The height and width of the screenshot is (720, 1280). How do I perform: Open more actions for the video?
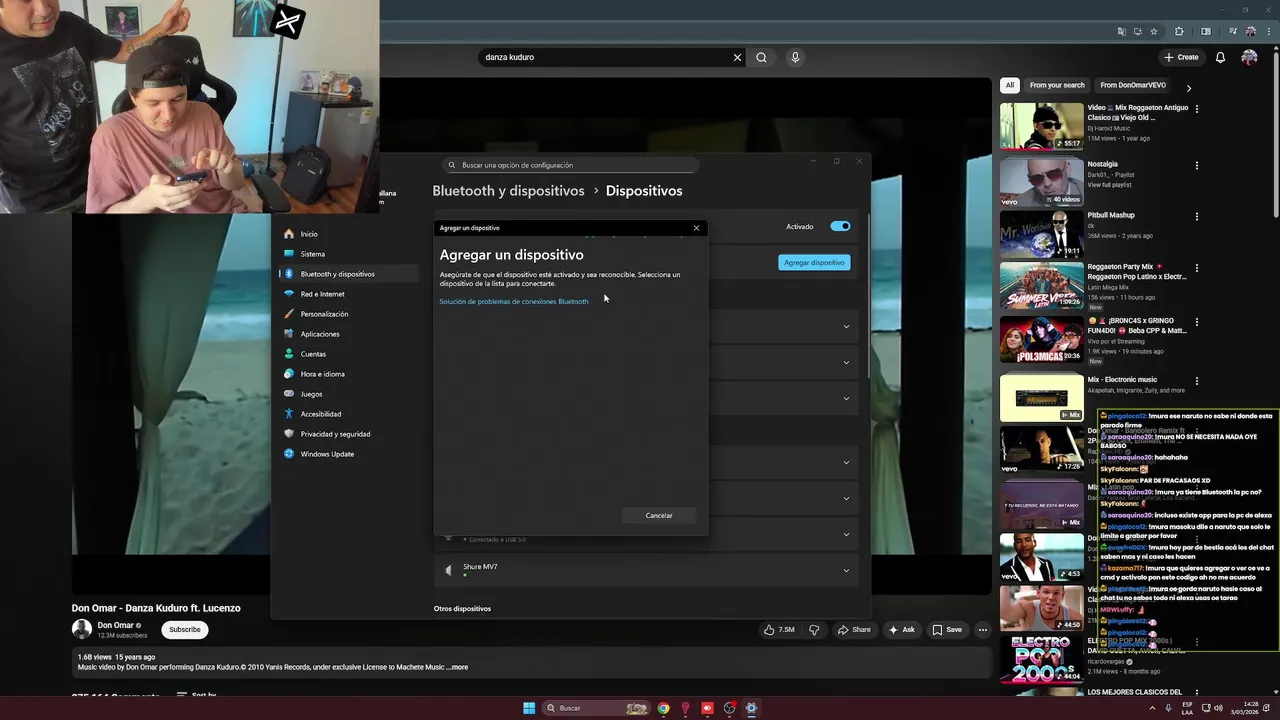click(983, 629)
